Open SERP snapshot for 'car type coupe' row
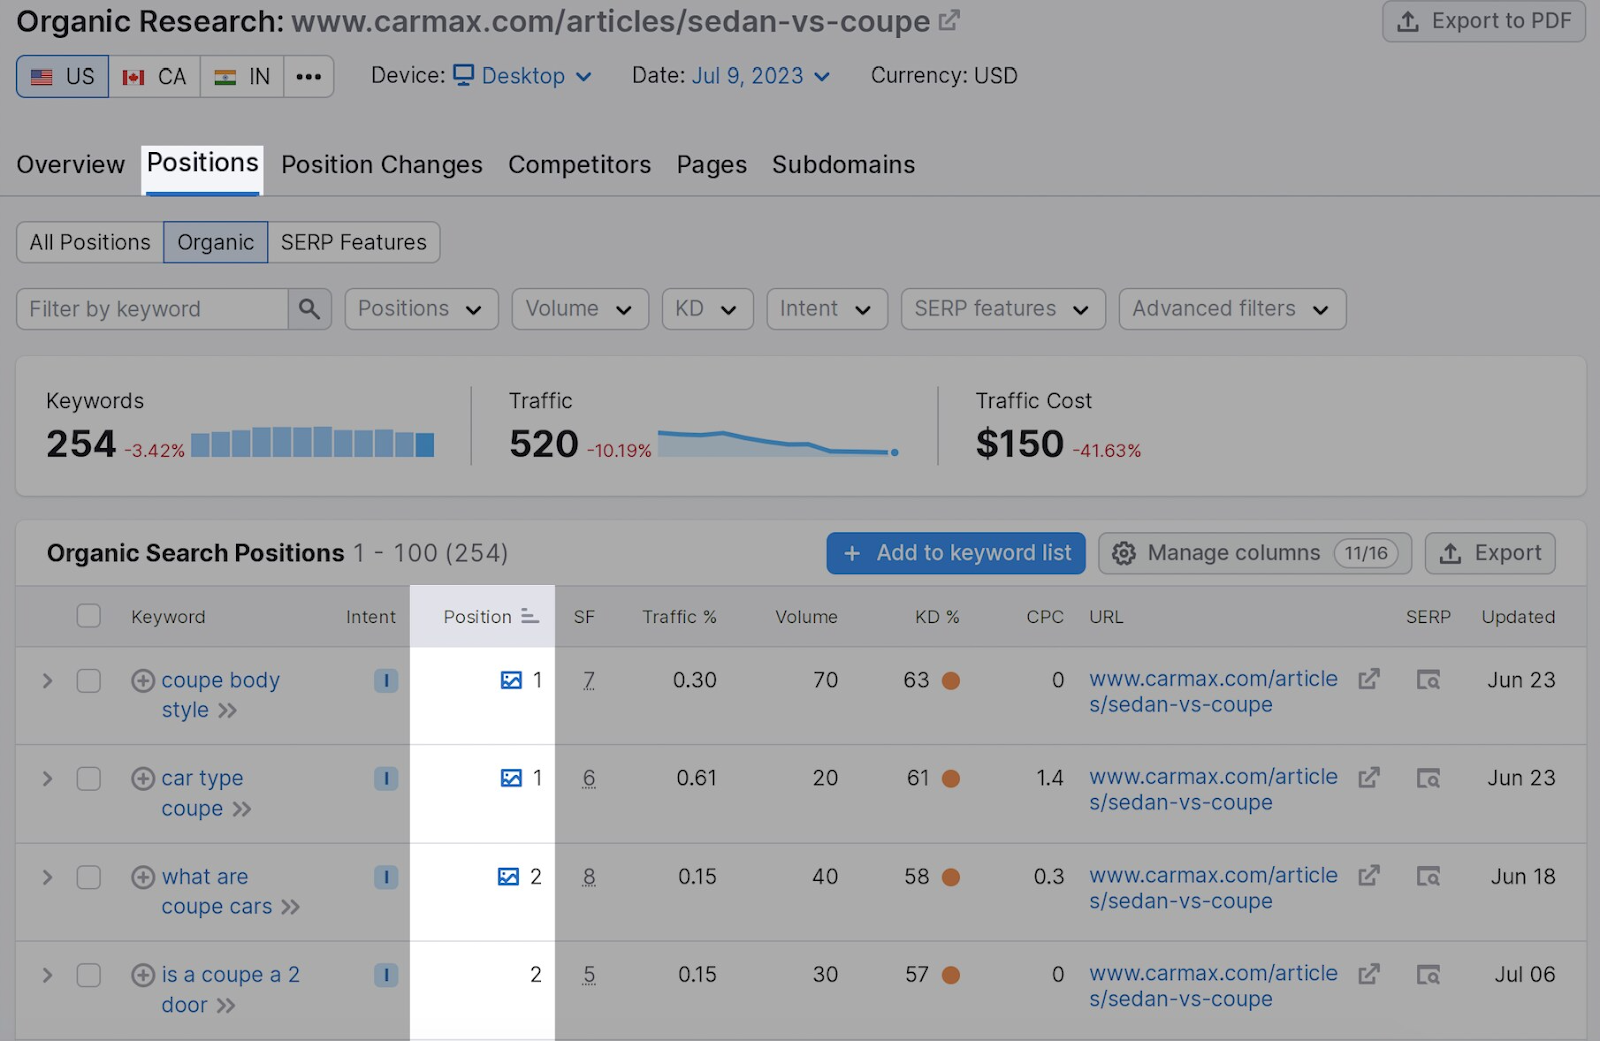Image resolution: width=1600 pixels, height=1041 pixels. click(x=1428, y=779)
